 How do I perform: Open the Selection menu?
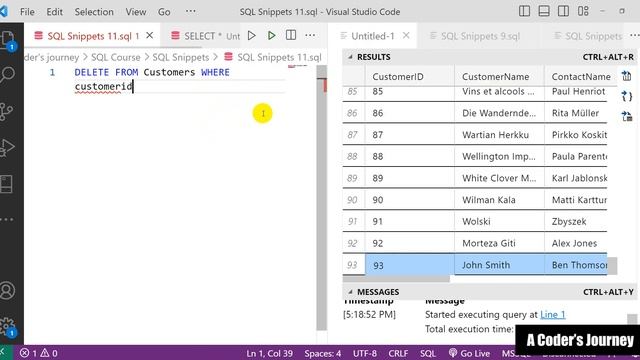click(94, 12)
